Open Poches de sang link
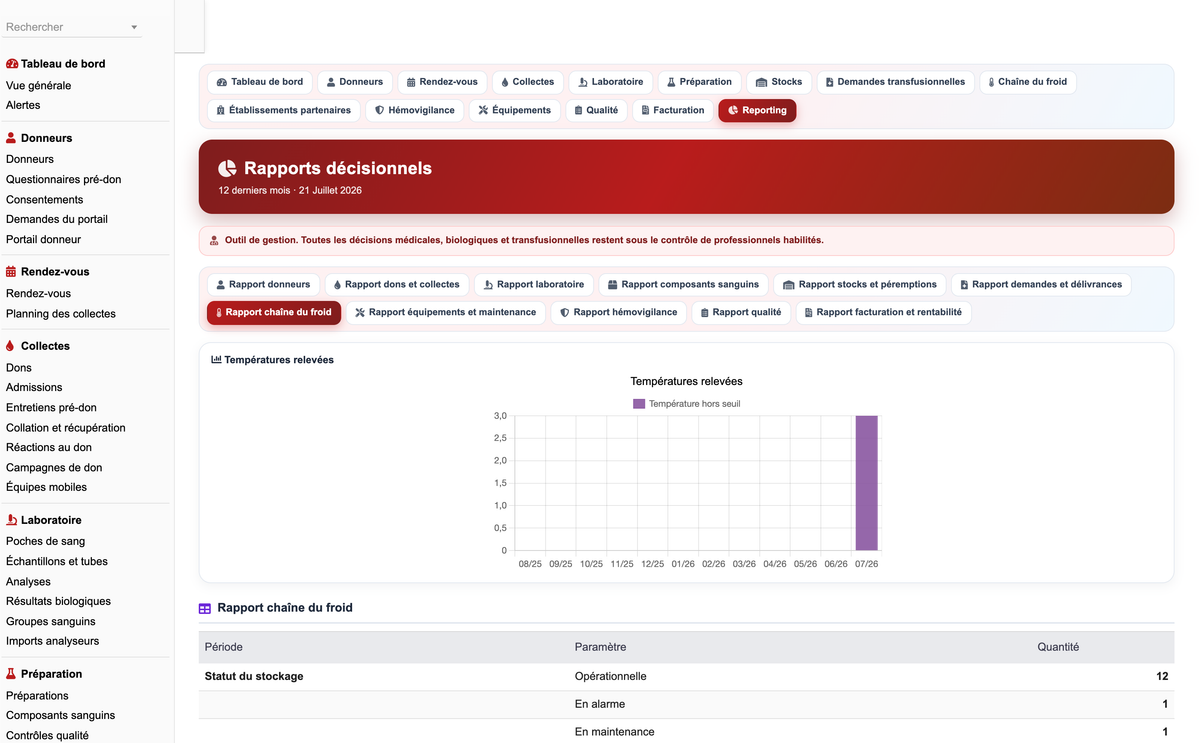Viewport: 1200px width, 743px height. pyautogui.click(x=46, y=541)
